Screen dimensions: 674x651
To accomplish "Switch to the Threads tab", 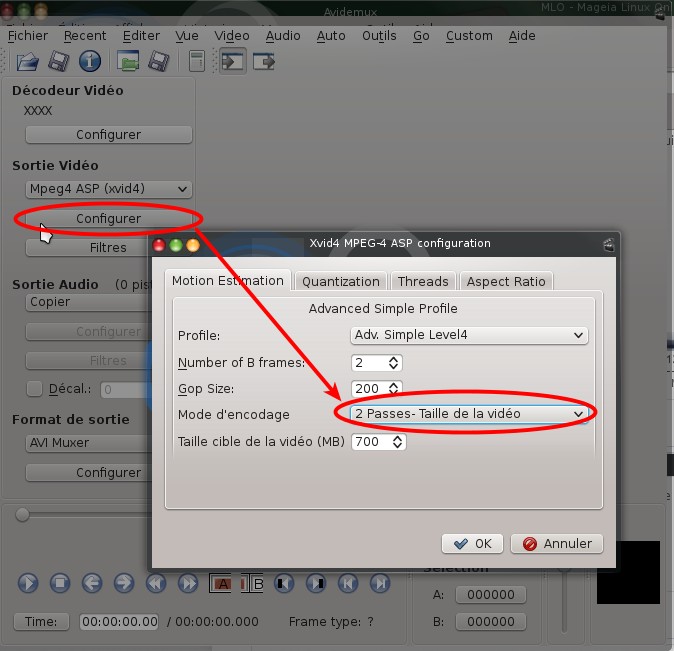I will [x=423, y=281].
